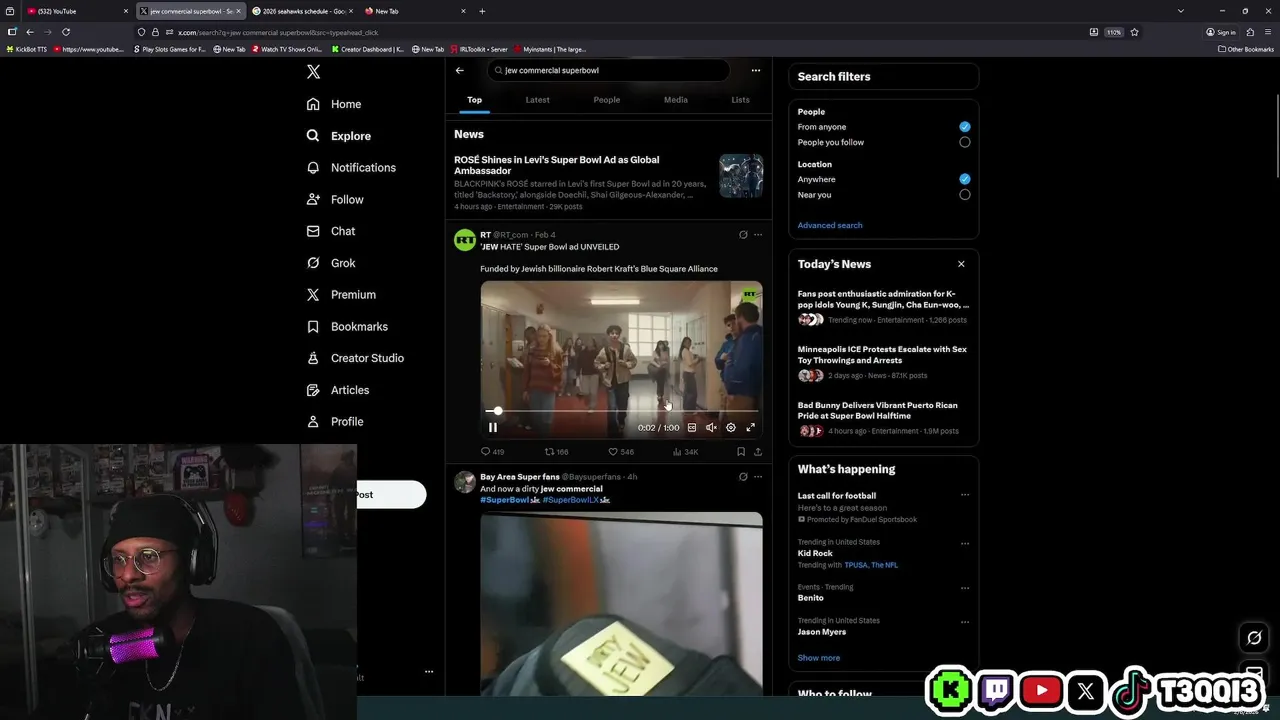The width and height of the screenshot is (1280, 720).
Task: Reply to the RT post
Action: tap(493, 452)
